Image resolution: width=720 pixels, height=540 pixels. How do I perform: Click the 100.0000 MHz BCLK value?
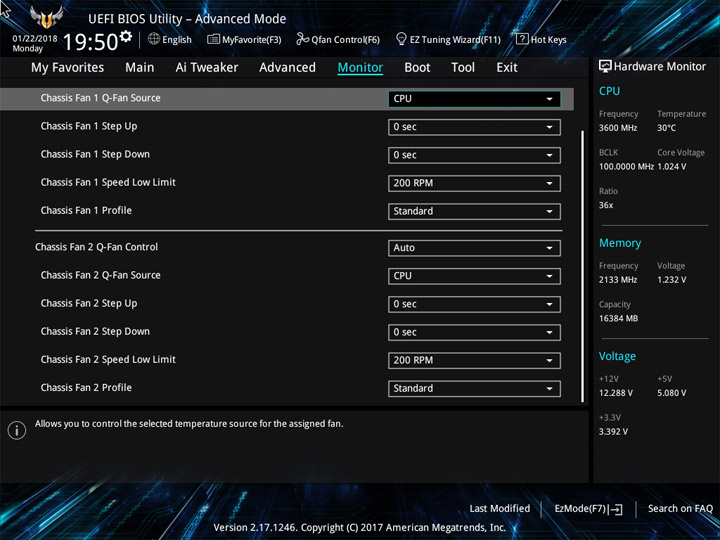(x=626, y=167)
